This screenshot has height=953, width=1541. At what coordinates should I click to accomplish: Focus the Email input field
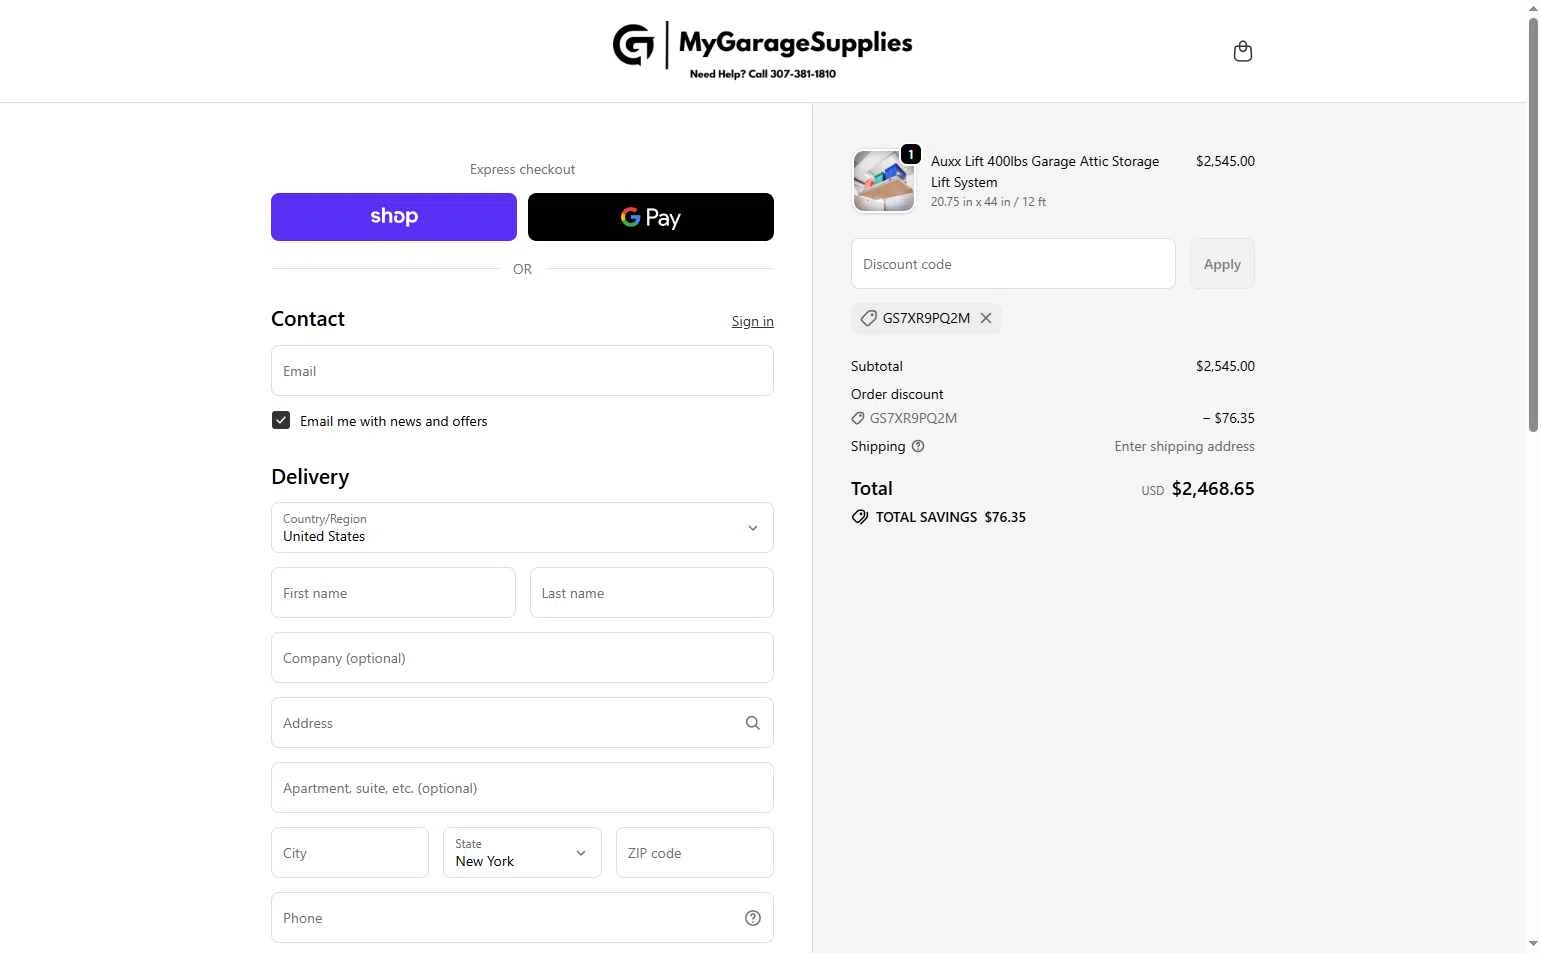tap(522, 371)
